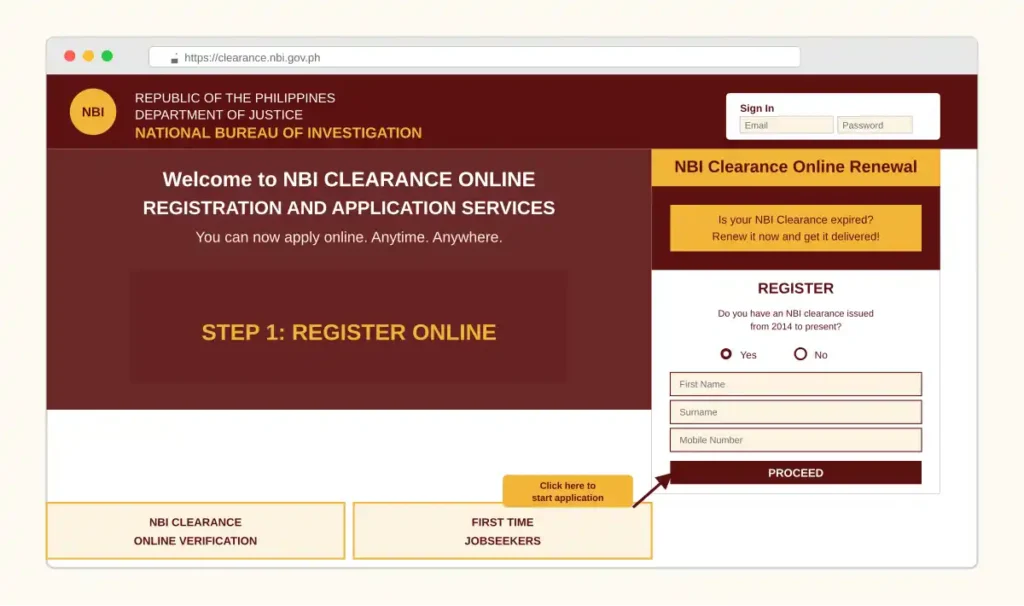Open the First Time Jobseekers option
1024x606 pixels.
[502, 531]
